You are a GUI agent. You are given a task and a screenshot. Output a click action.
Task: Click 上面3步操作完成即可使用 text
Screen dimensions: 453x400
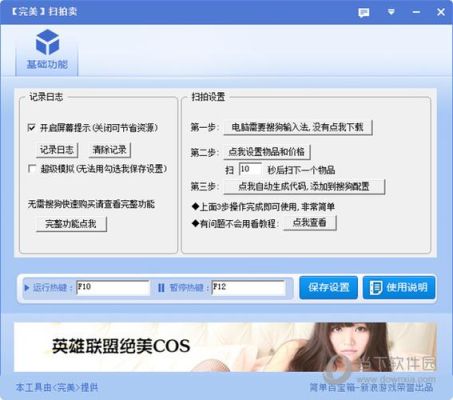click(x=263, y=207)
